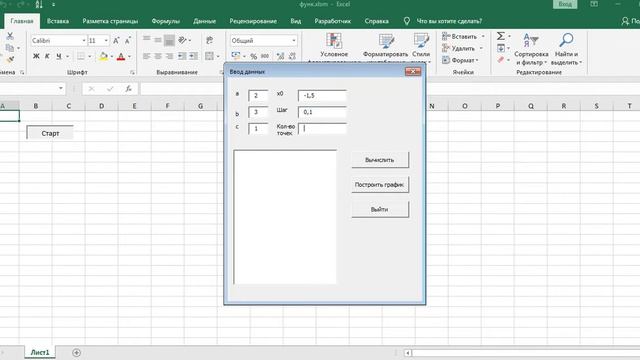The width and height of the screenshot is (640, 360).
Task: Open Найти и выделить menu
Action: (x=566, y=49)
